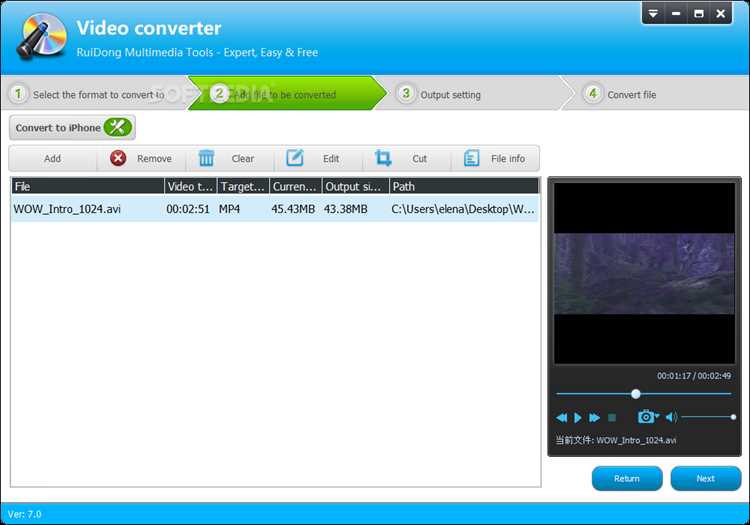Go to step 1 Select the format

(96, 94)
